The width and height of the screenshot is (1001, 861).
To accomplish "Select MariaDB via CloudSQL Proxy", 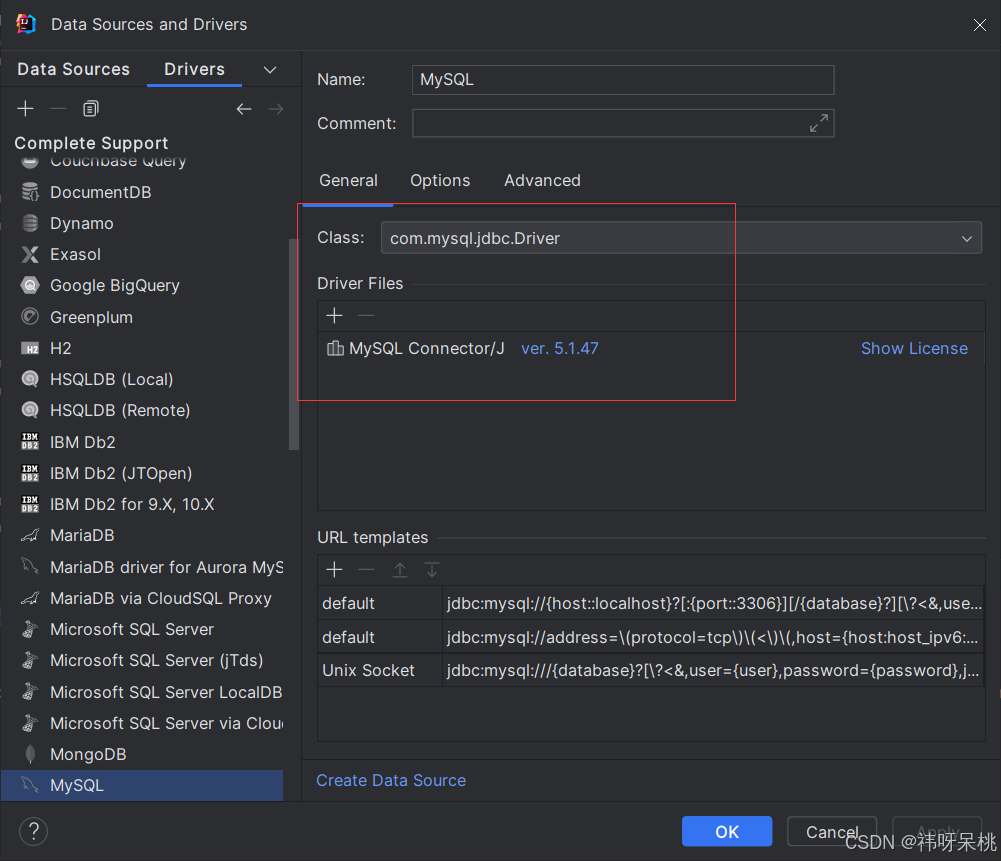I will coord(142,598).
